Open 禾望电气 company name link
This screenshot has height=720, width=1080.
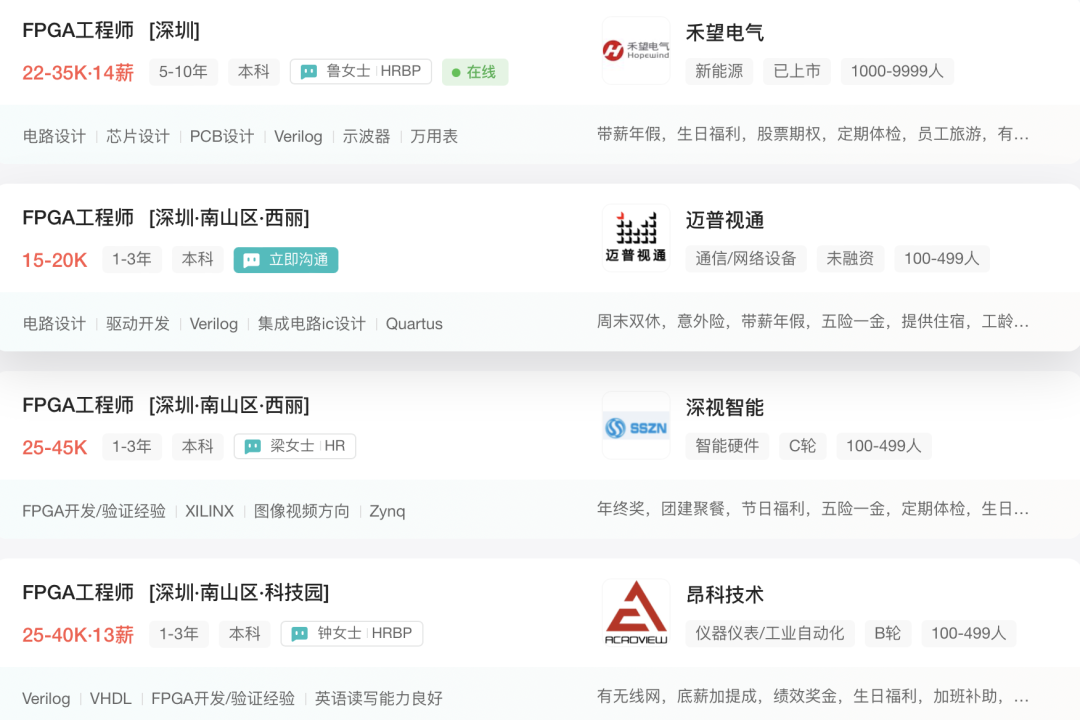725,32
